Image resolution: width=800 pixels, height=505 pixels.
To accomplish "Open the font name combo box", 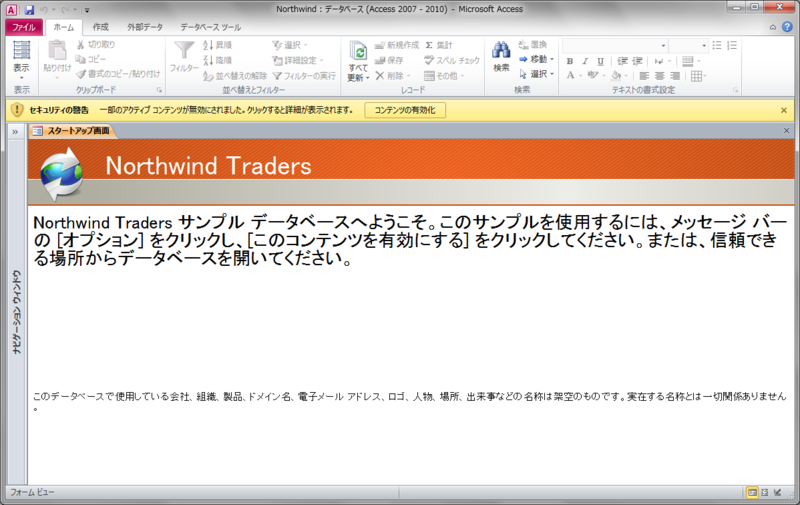I will [x=615, y=45].
